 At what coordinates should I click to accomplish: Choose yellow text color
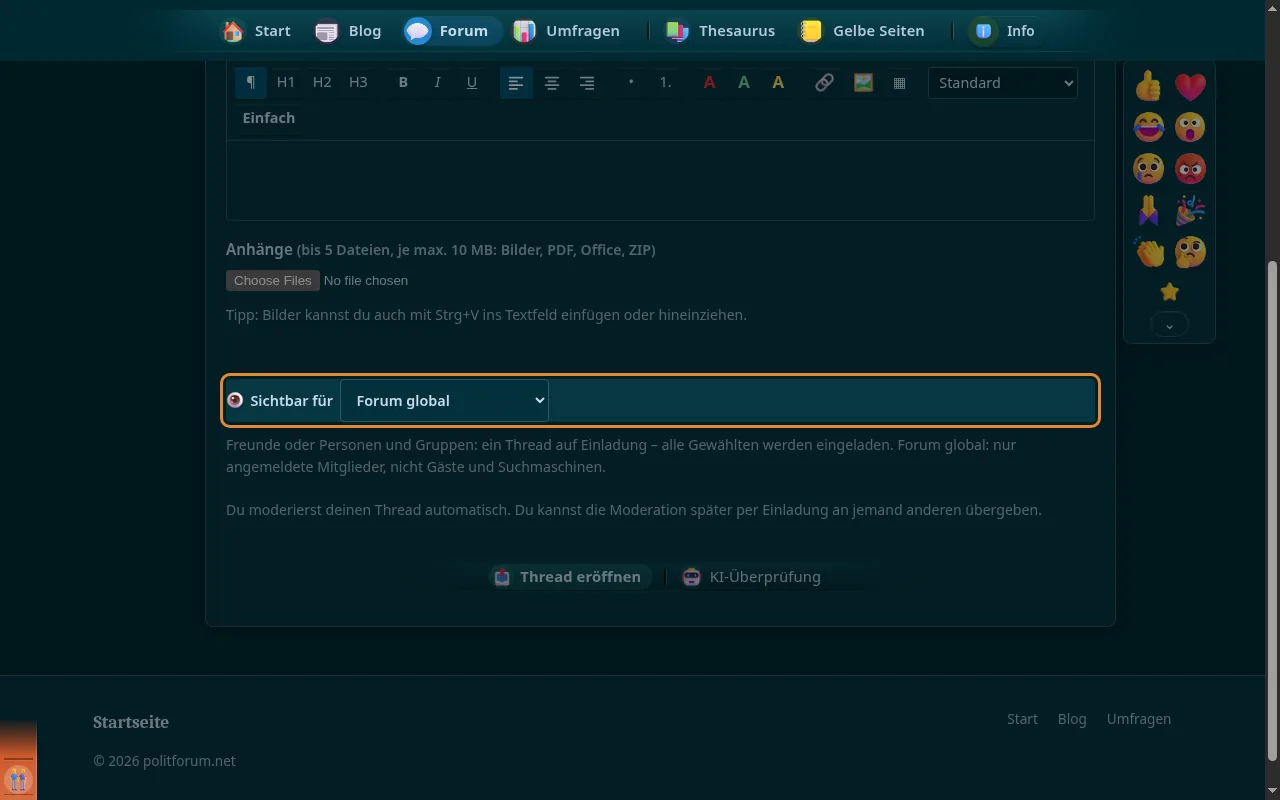point(778,83)
